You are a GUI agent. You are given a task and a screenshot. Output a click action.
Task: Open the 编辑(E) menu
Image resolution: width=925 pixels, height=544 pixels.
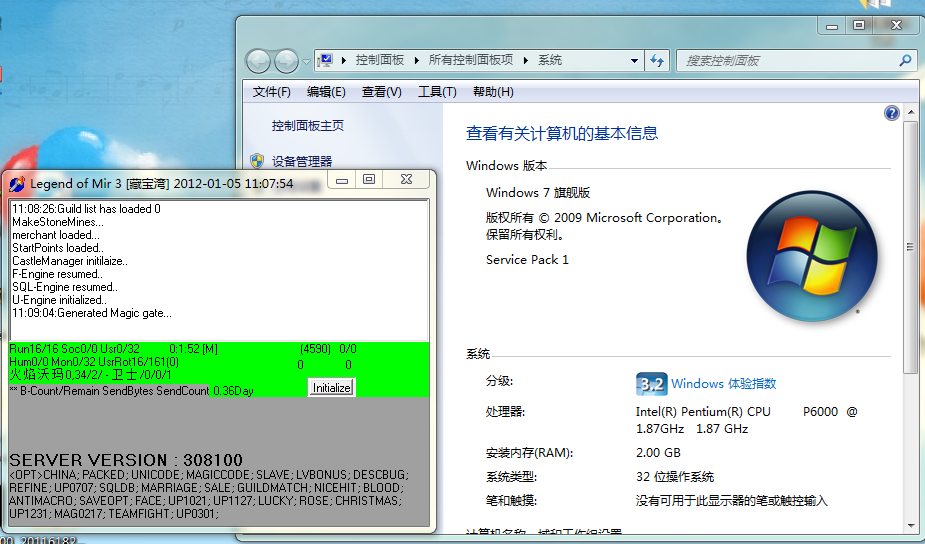(326, 92)
